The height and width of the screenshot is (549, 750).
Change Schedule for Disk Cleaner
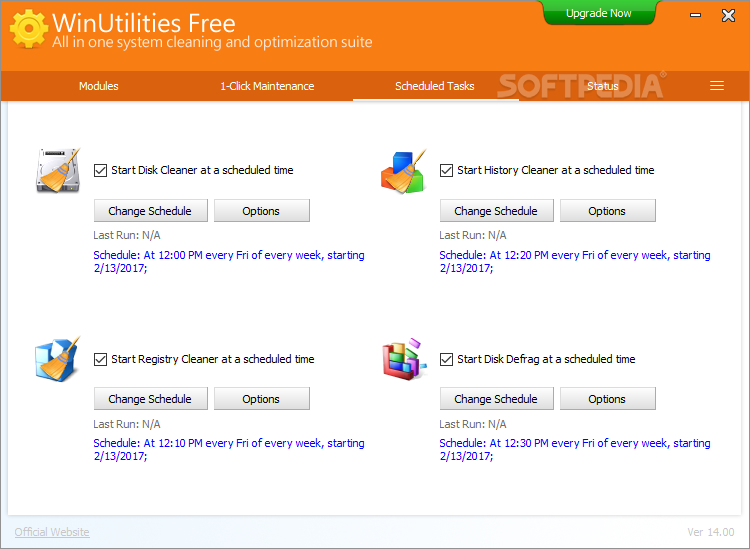click(x=151, y=211)
